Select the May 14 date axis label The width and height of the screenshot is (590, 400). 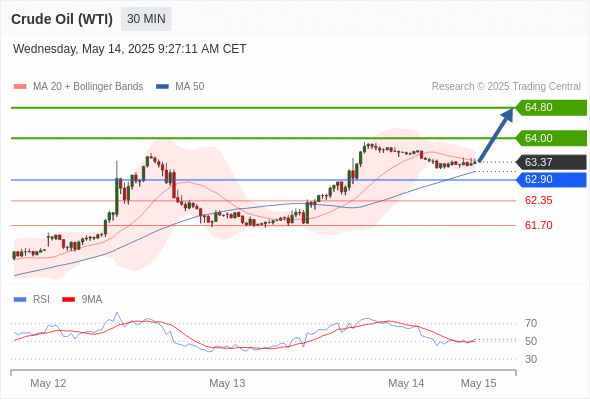[x=406, y=383]
